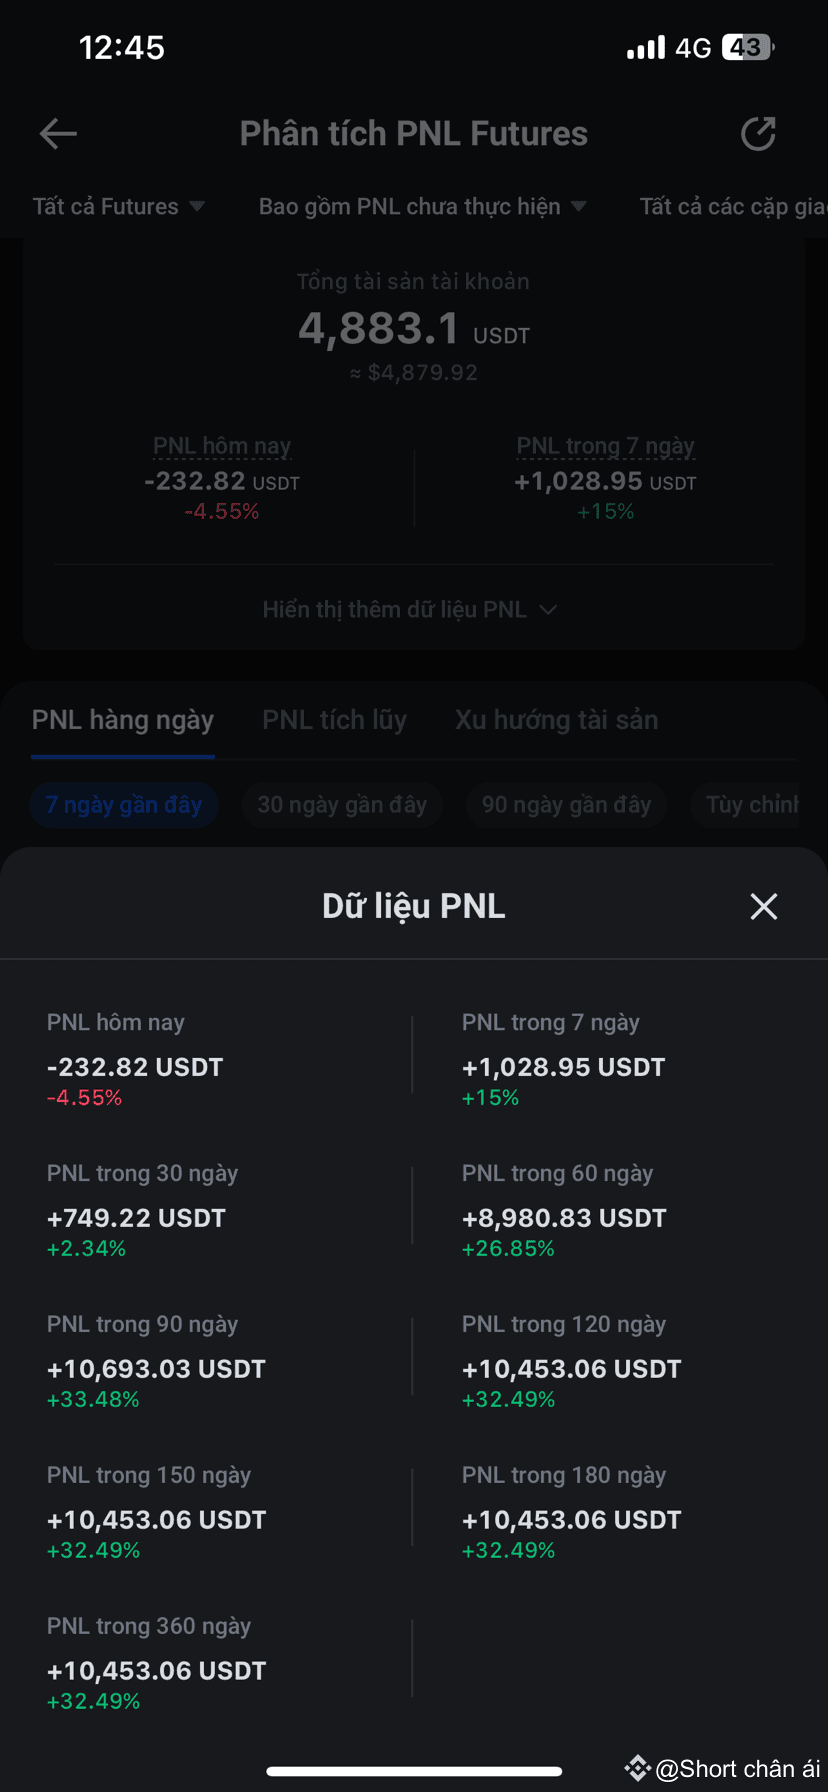Image resolution: width=828 pixels, height=1792 pixels.
Task: Tap the PNL hôm nay underlined label
Action: pos(222,446)
